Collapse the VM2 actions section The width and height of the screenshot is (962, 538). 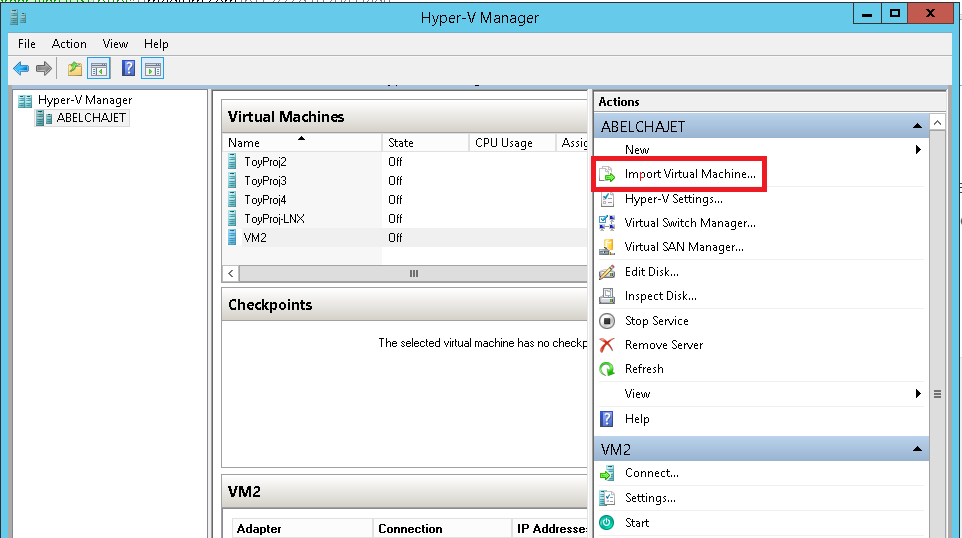click(x=917, y=450)
